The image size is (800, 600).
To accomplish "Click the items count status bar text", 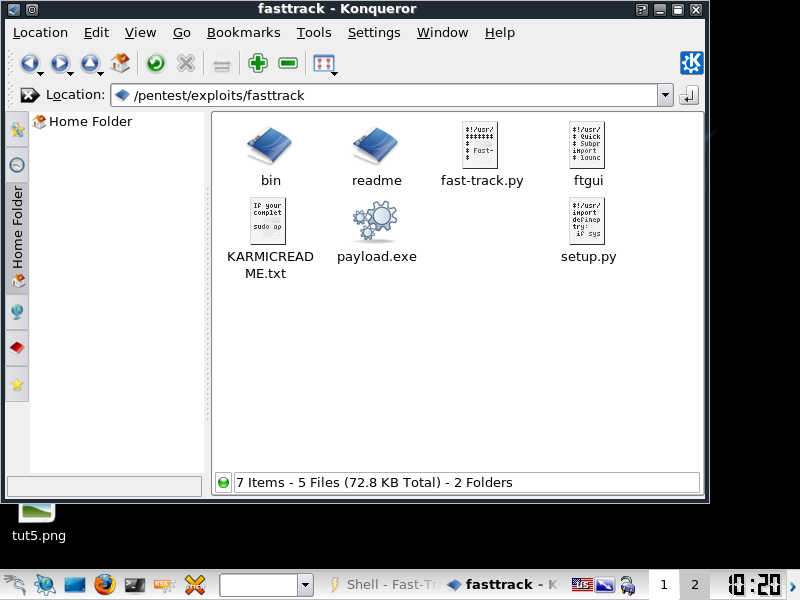I will [374, 482].
